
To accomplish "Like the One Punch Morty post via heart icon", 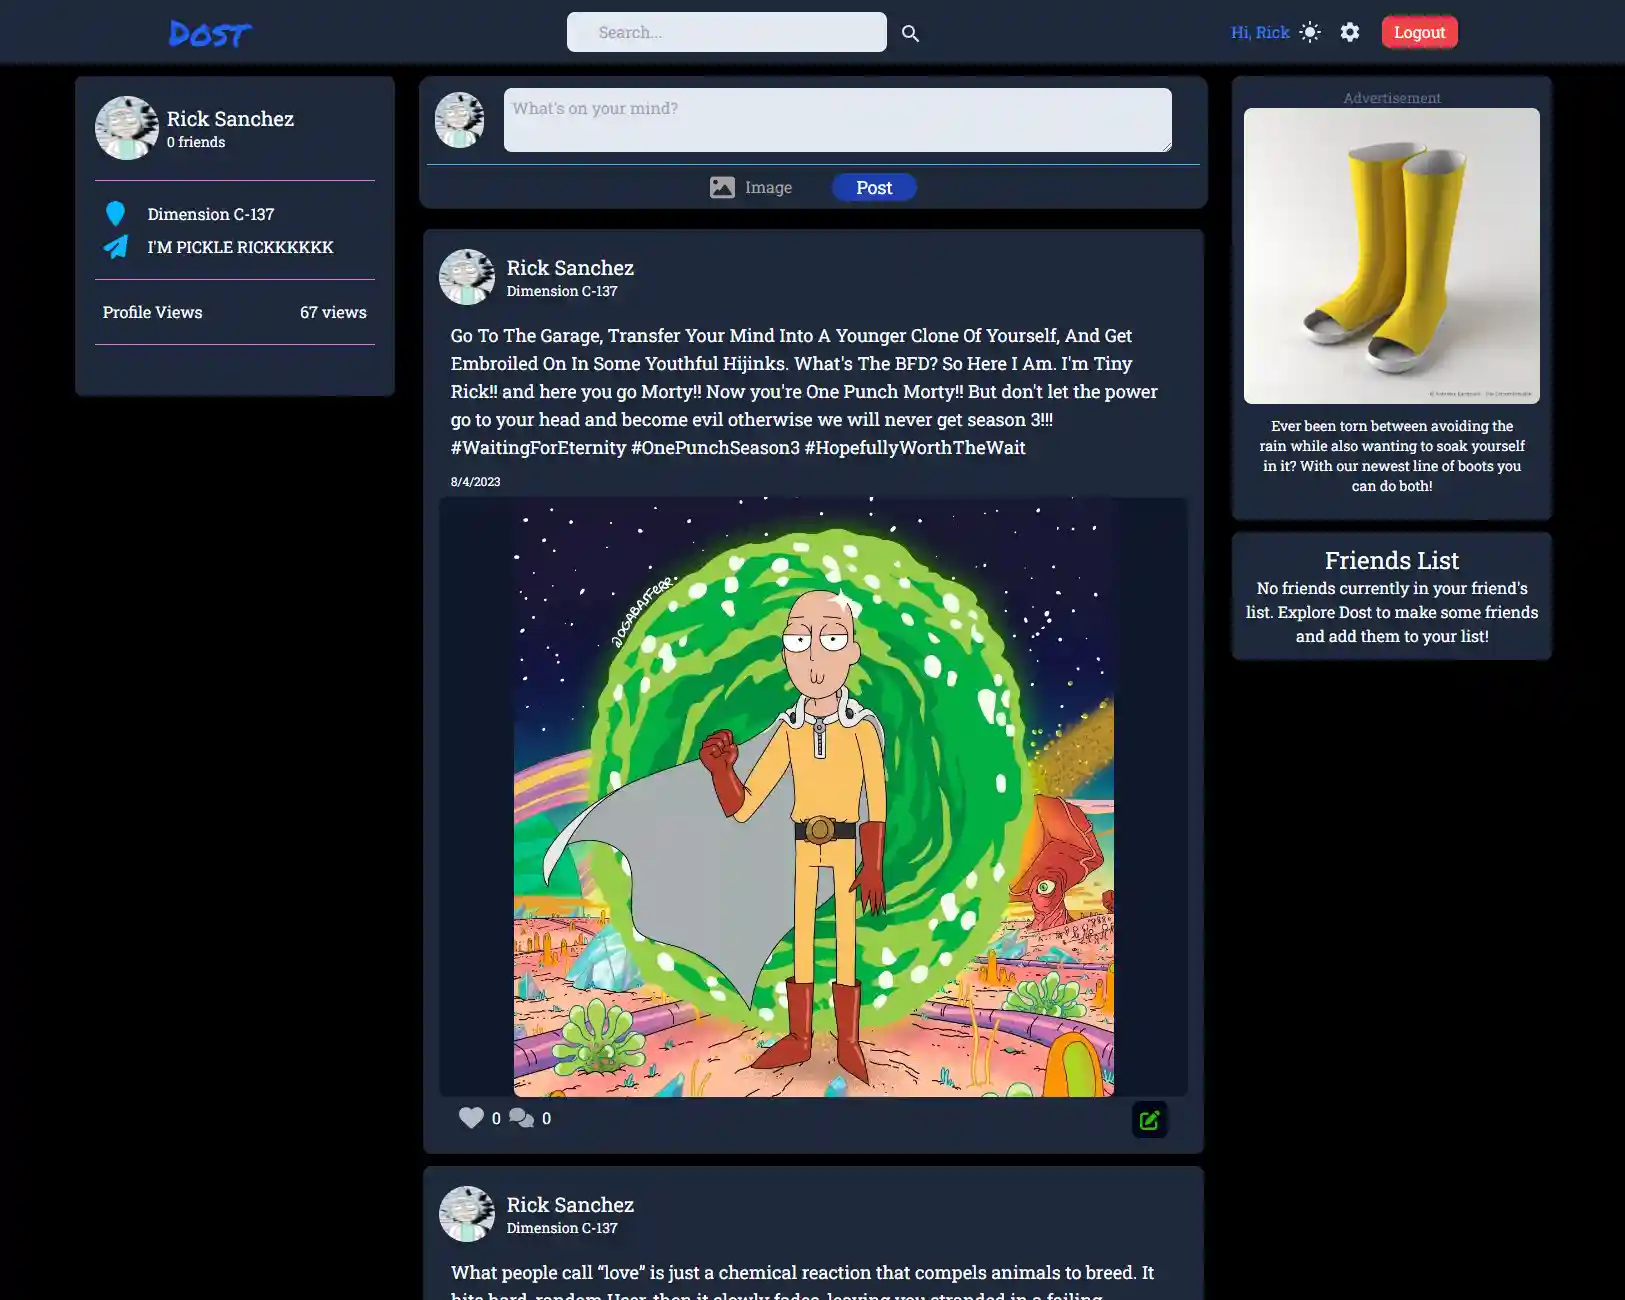I will [x=470, y=1117].
